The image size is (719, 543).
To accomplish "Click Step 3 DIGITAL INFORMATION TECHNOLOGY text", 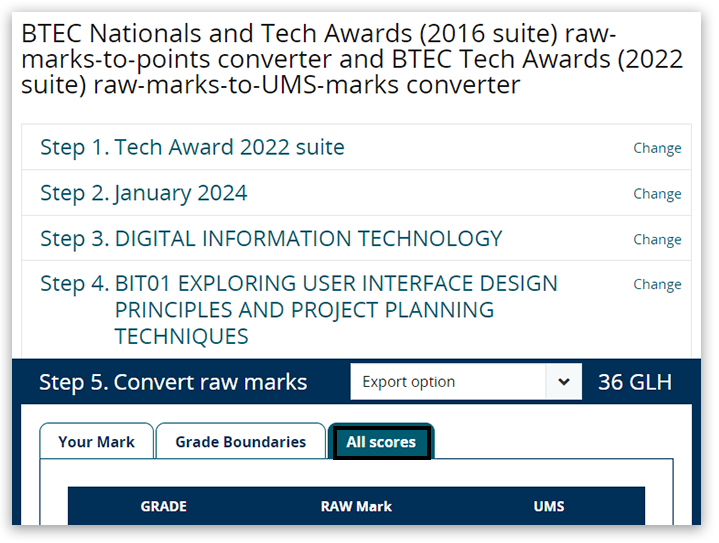I will click(x=271, y=239).
